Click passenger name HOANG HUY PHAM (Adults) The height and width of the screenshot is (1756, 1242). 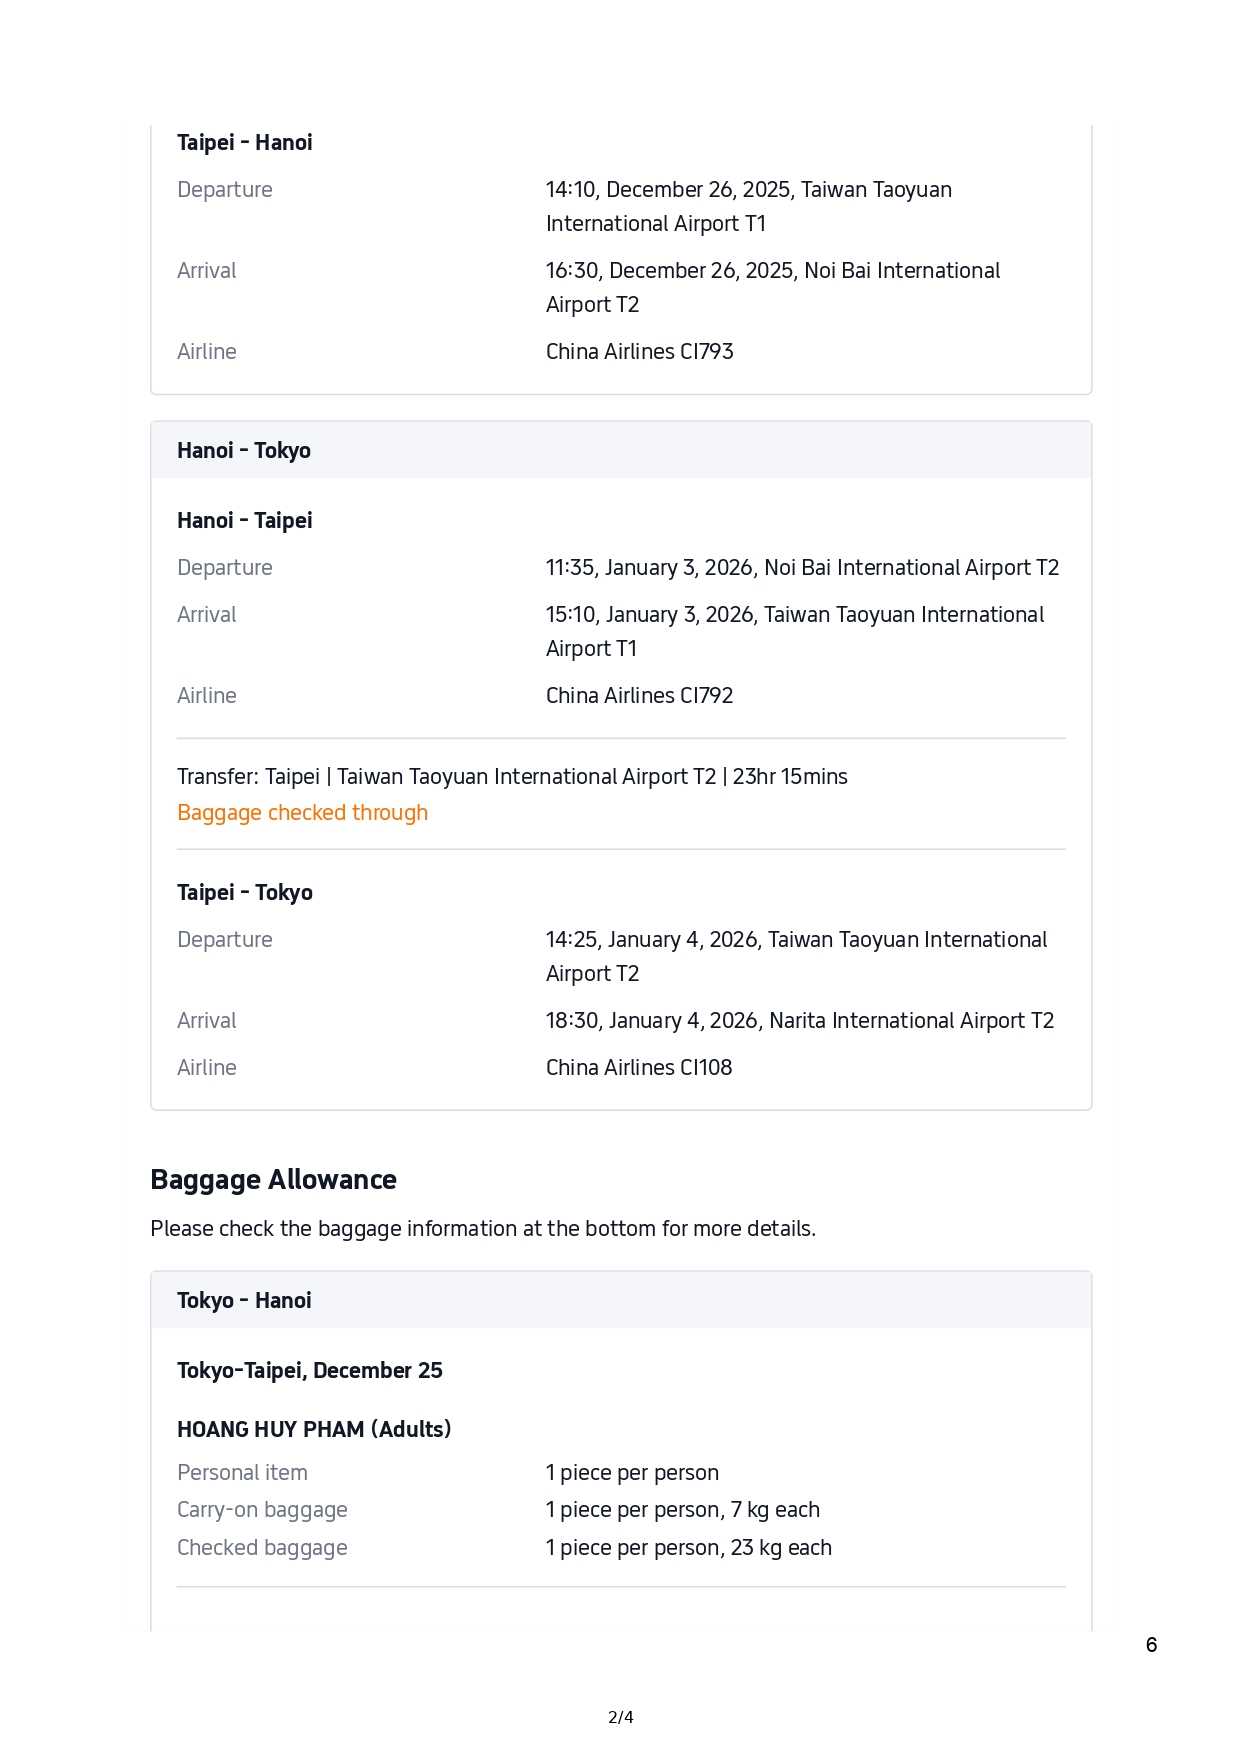(314, 1430)
